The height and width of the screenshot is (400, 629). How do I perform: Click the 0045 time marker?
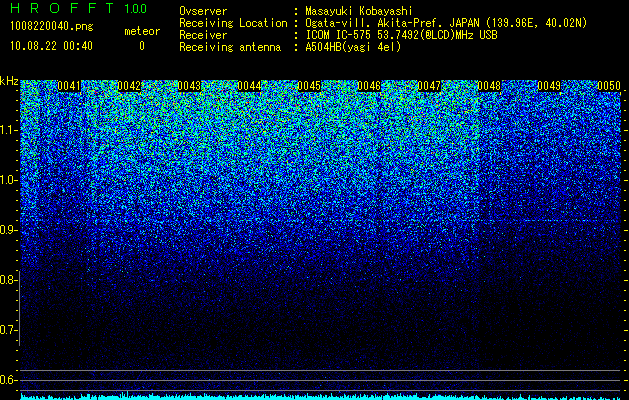pyautogui.click(x=309, y=86)
